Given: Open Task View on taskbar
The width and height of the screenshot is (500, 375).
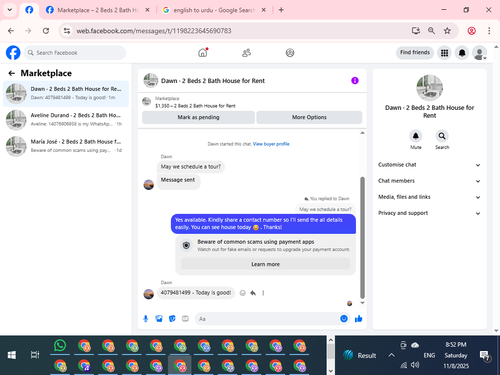Looking at the screenshot, I should (35, 355).
